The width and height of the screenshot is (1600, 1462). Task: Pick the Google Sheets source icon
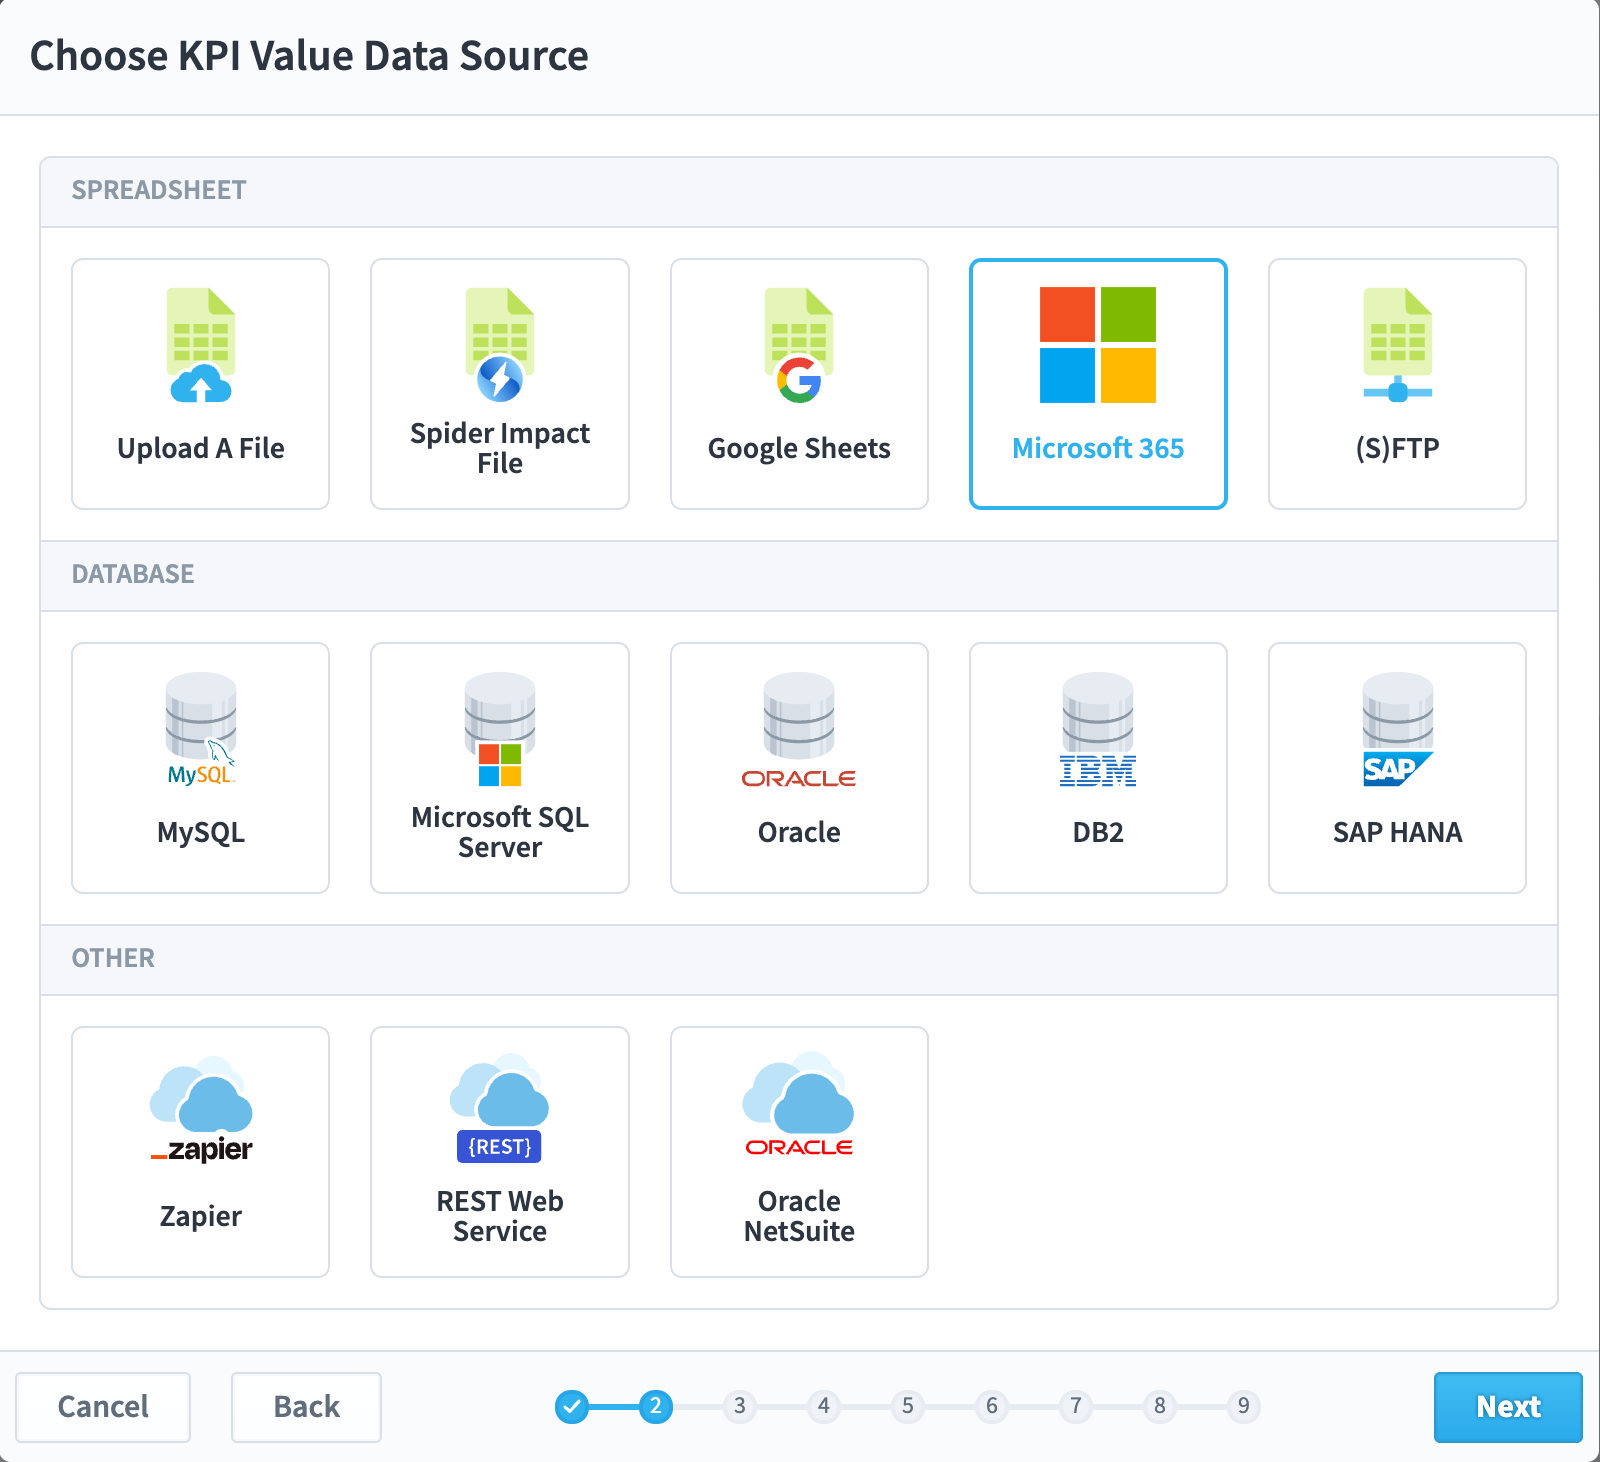[x=799, y=345]
